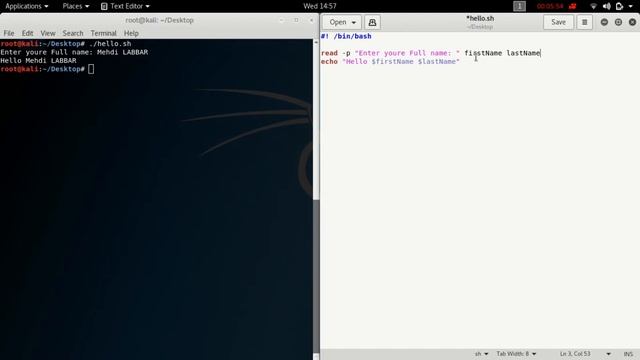The width and height of the screenshot is (640, 360).
Task: Click $firstName in the echo line
Action: (392, 62)
